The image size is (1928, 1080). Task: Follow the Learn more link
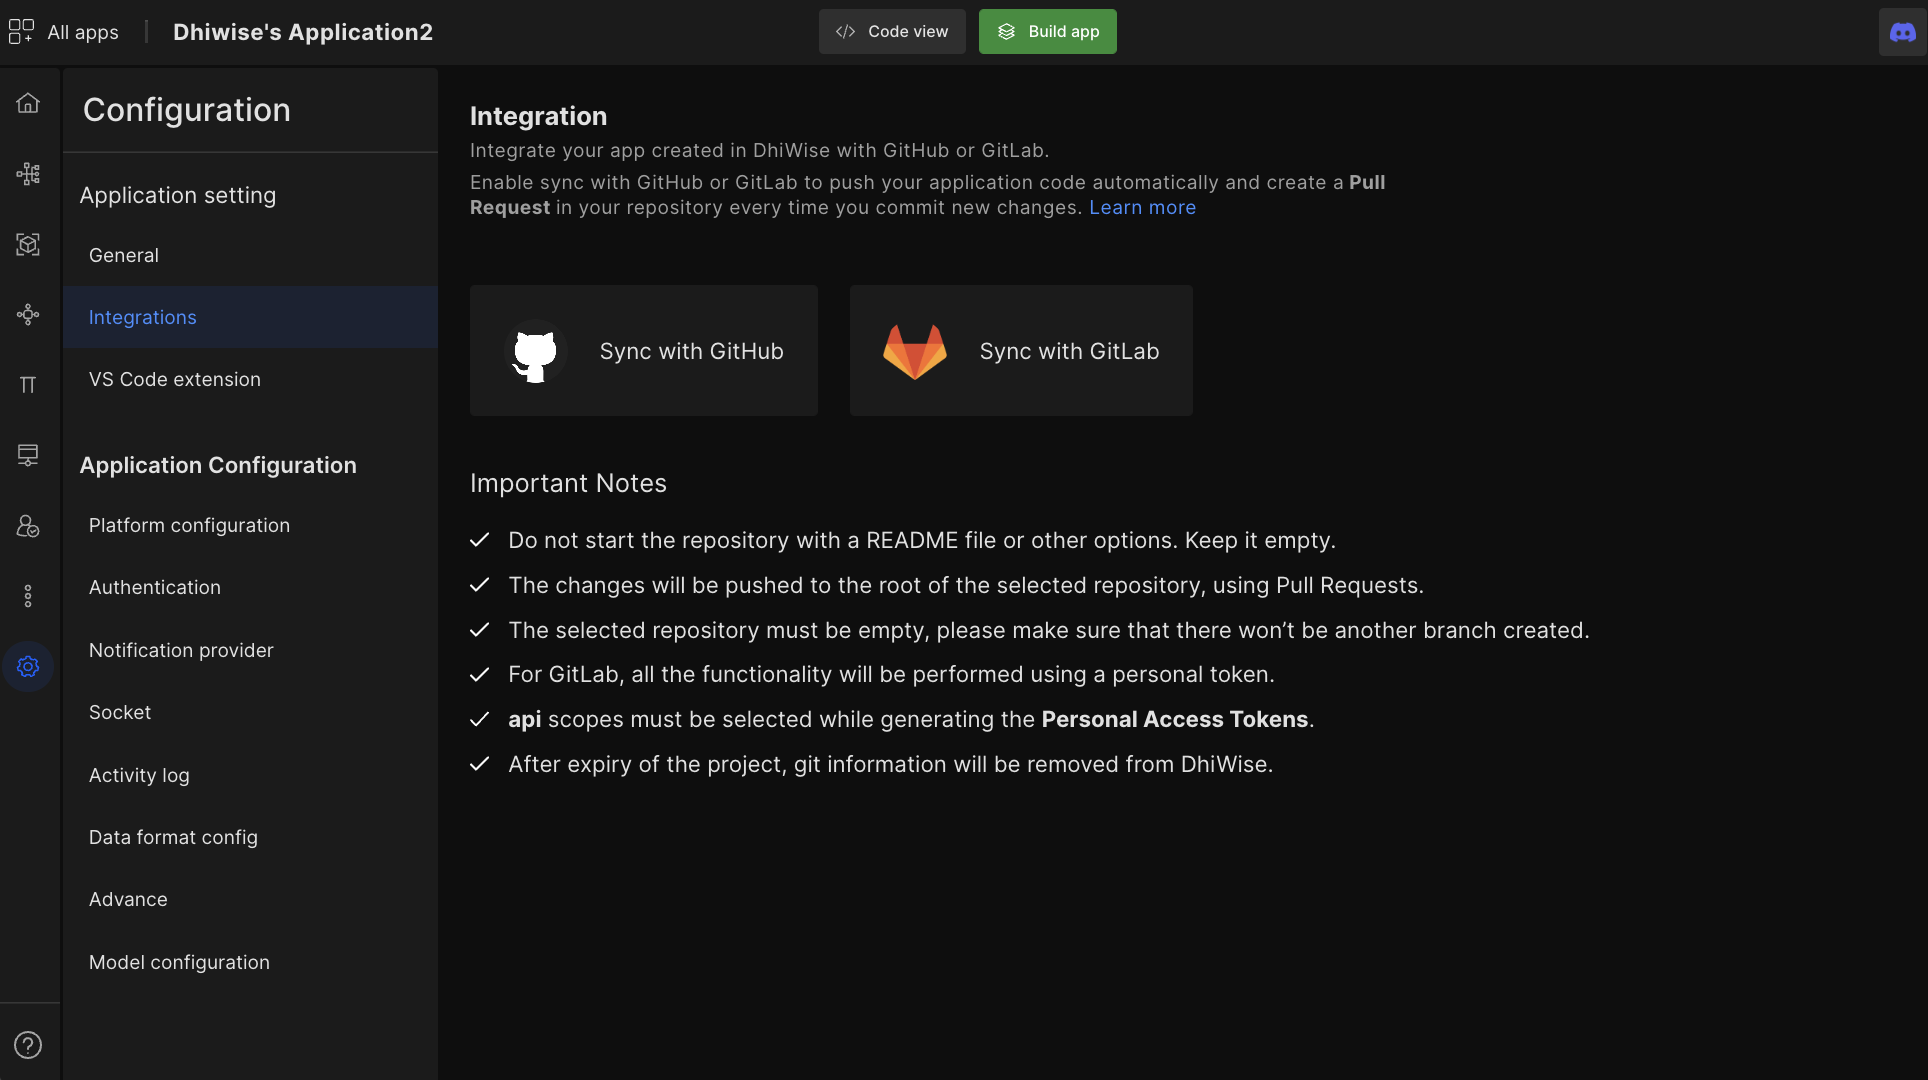point(1142,208)
